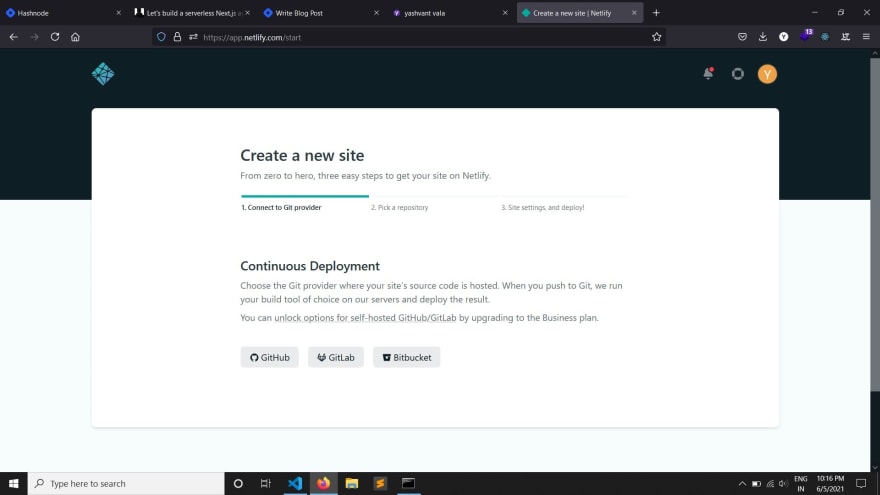
Task: Open the translate extension icon
Action: [845, 37]
